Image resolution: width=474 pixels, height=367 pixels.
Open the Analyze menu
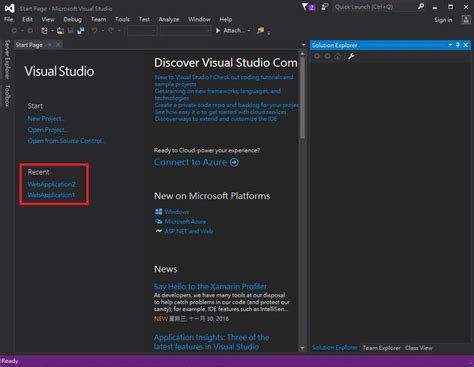[x=169, y=19]
